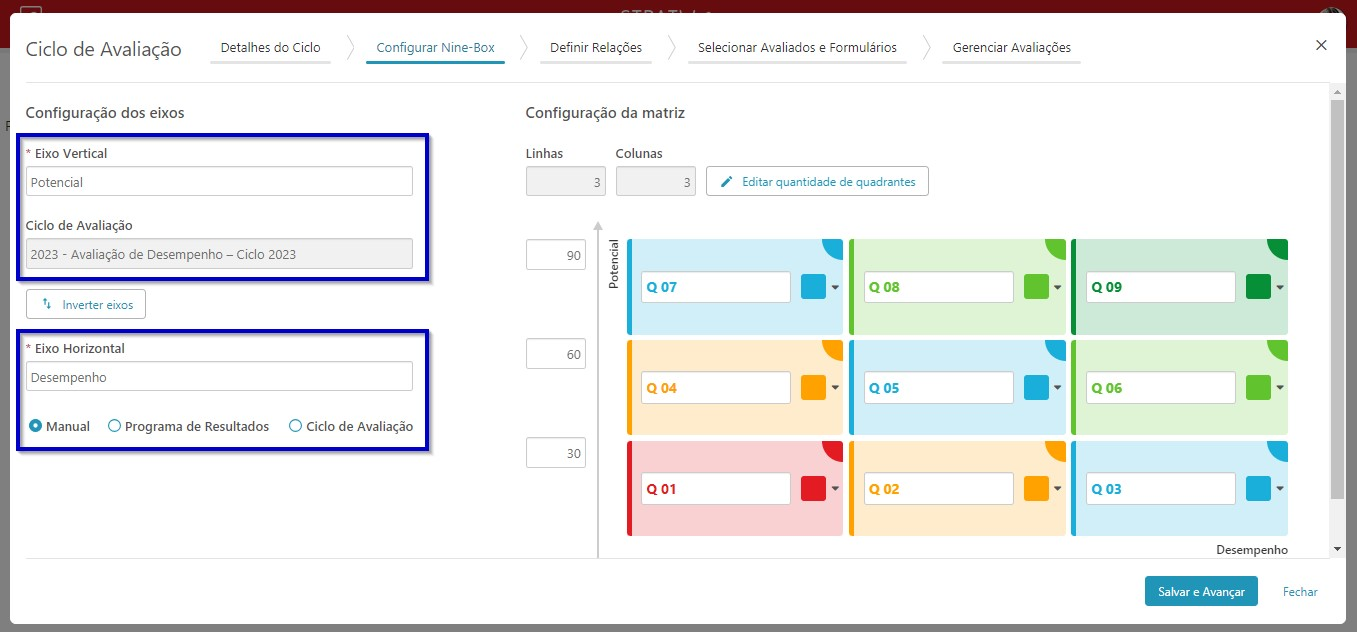Click the blue color swatch for Q 03
The width and height of the screenshot is (1357, 632).
[x=1258, y=489]
